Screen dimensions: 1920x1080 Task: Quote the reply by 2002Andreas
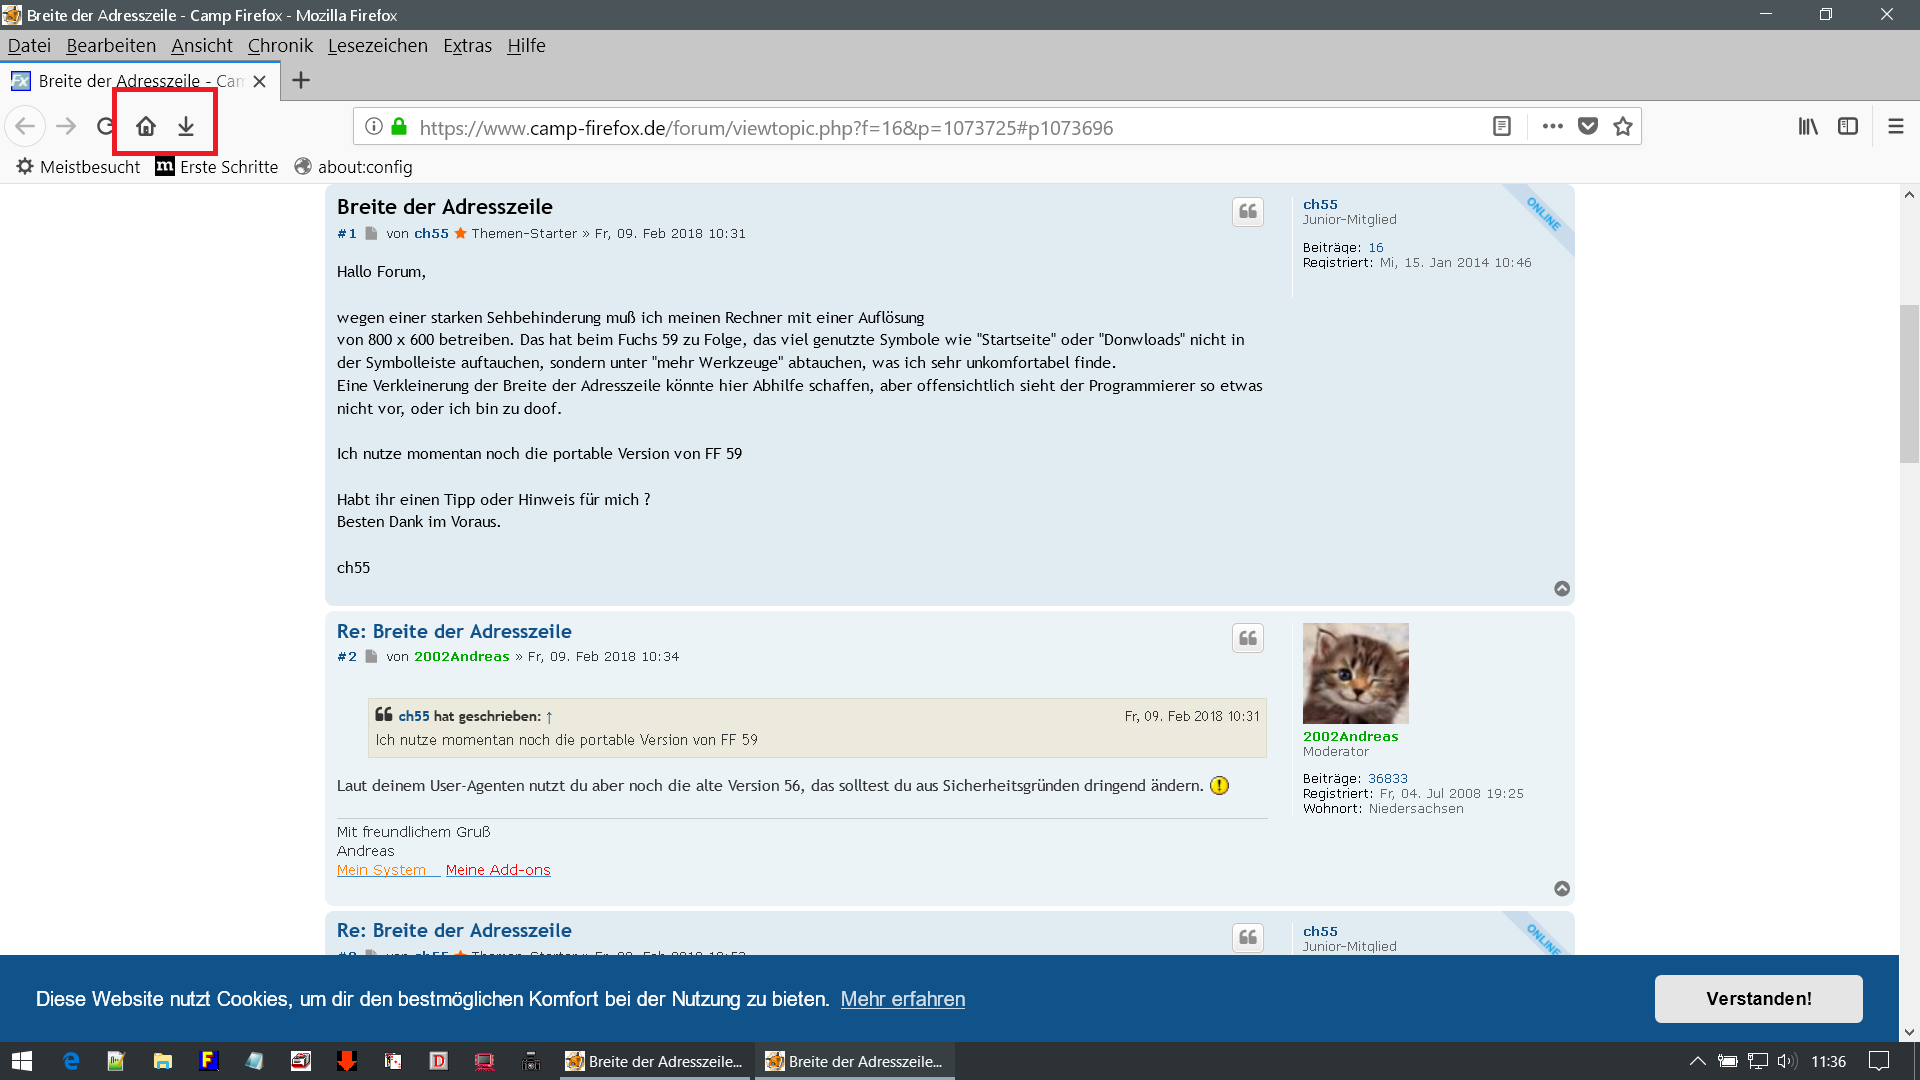(1248, 638)
